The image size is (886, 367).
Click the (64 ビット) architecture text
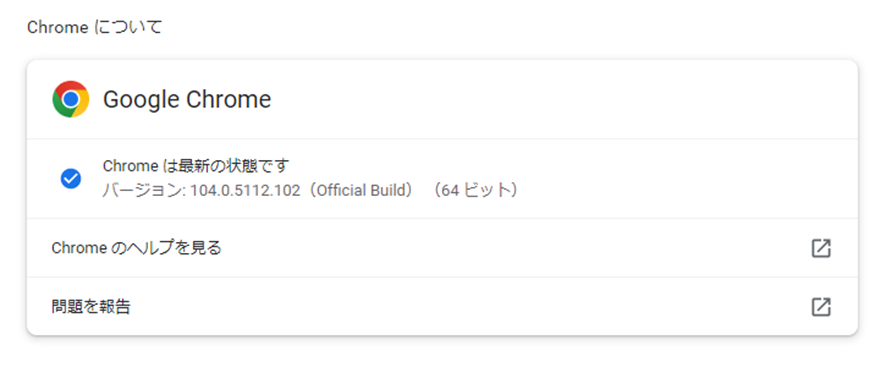[x=476, y=191]
